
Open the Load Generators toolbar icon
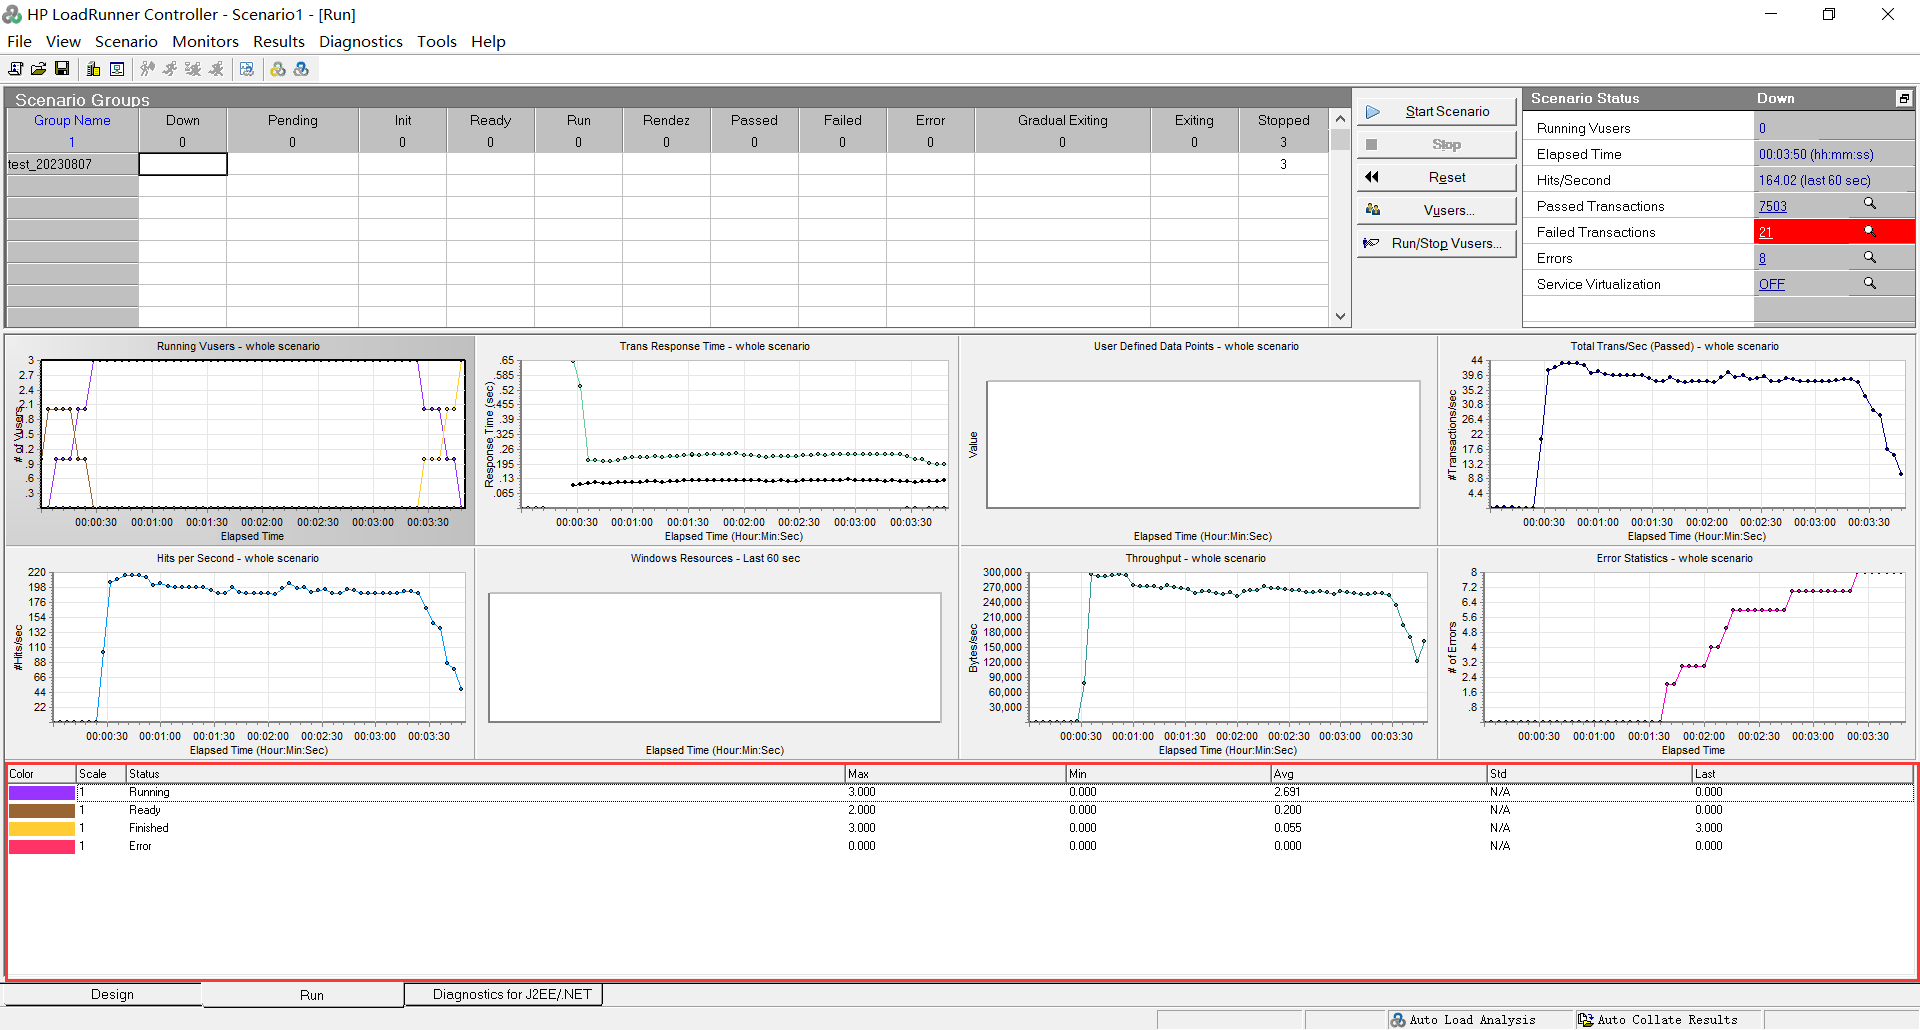coord(93,69)
